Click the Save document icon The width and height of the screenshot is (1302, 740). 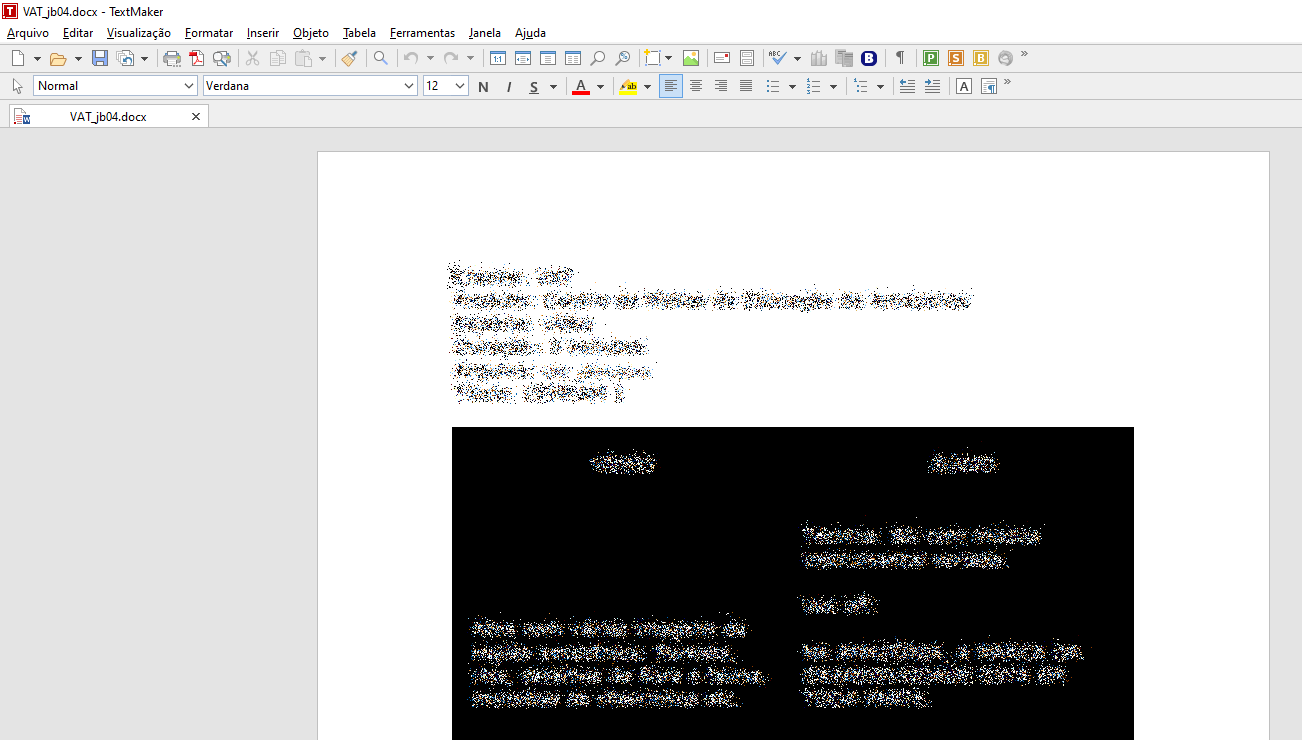tap(100, 58)
